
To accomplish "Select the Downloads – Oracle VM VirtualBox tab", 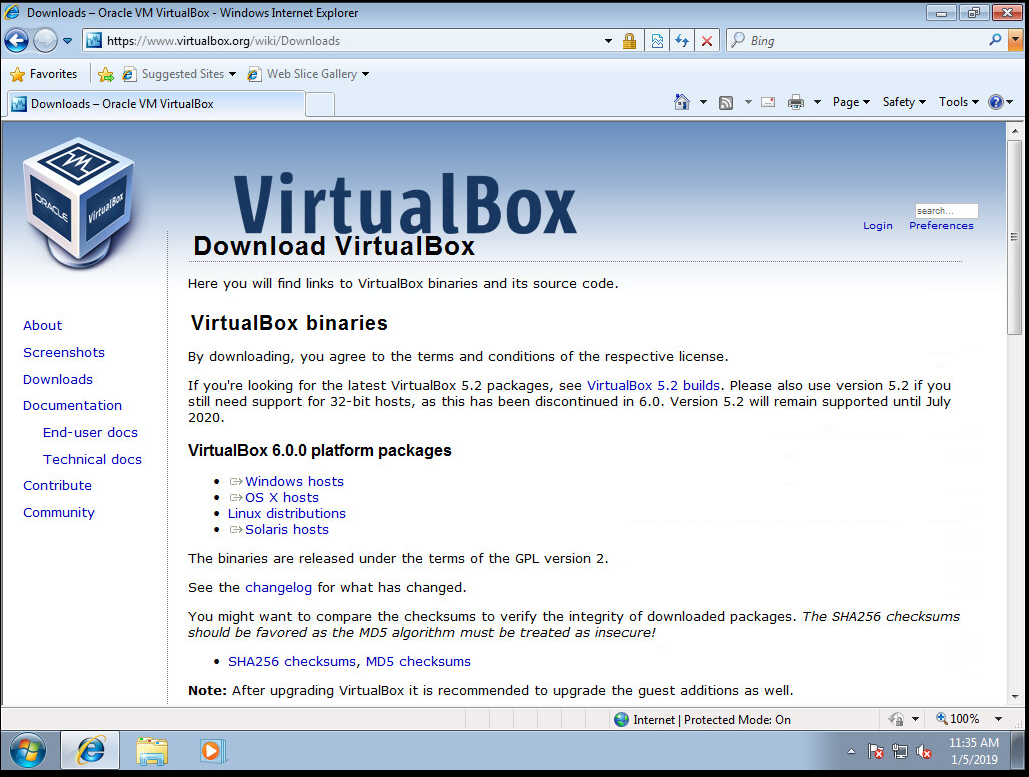I will click(x=155, y=104).
